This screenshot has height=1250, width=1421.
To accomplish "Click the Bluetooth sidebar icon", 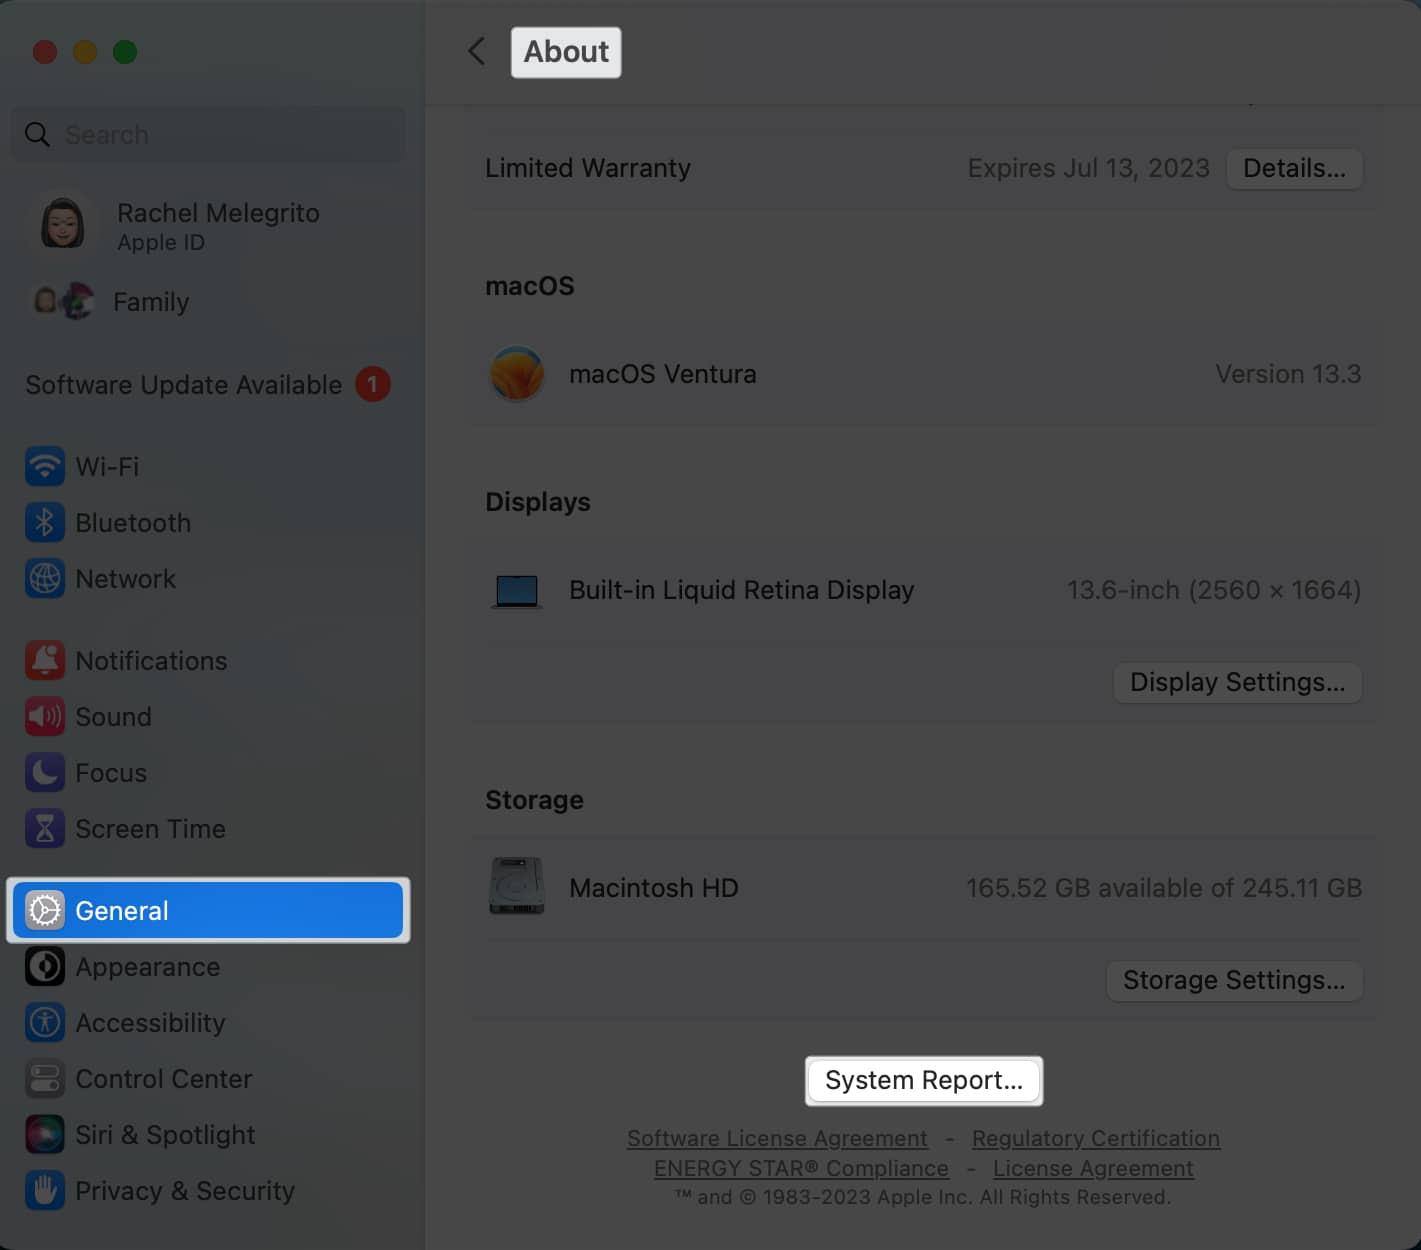I will (45, 522).
